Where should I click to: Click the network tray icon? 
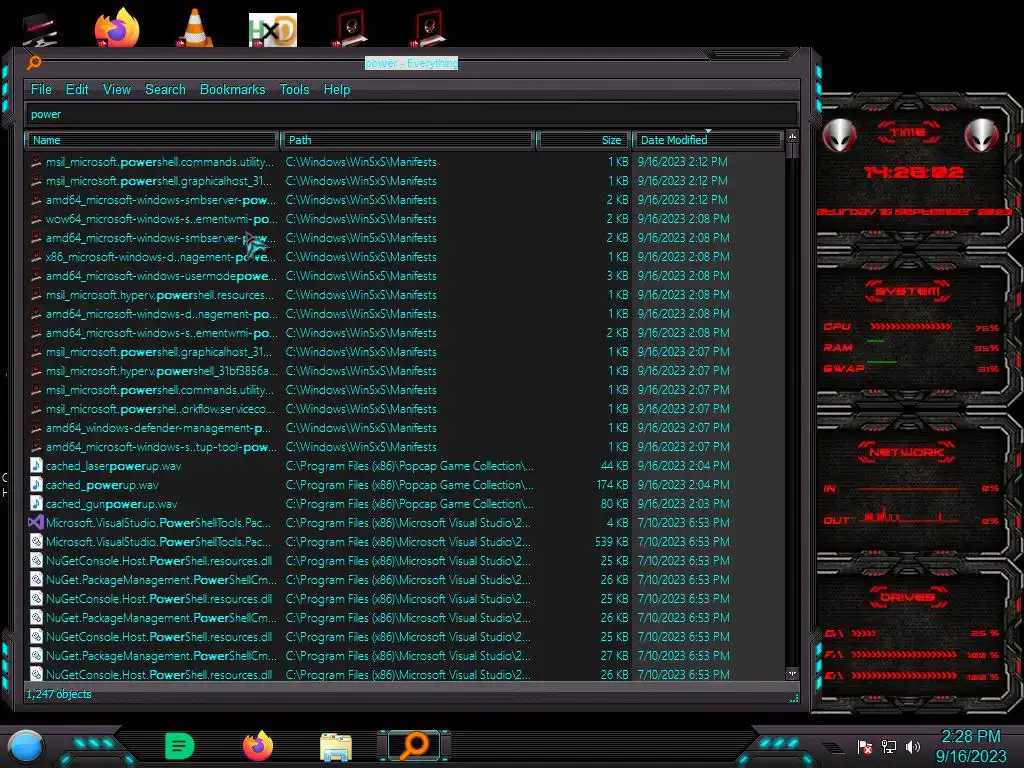888,747
